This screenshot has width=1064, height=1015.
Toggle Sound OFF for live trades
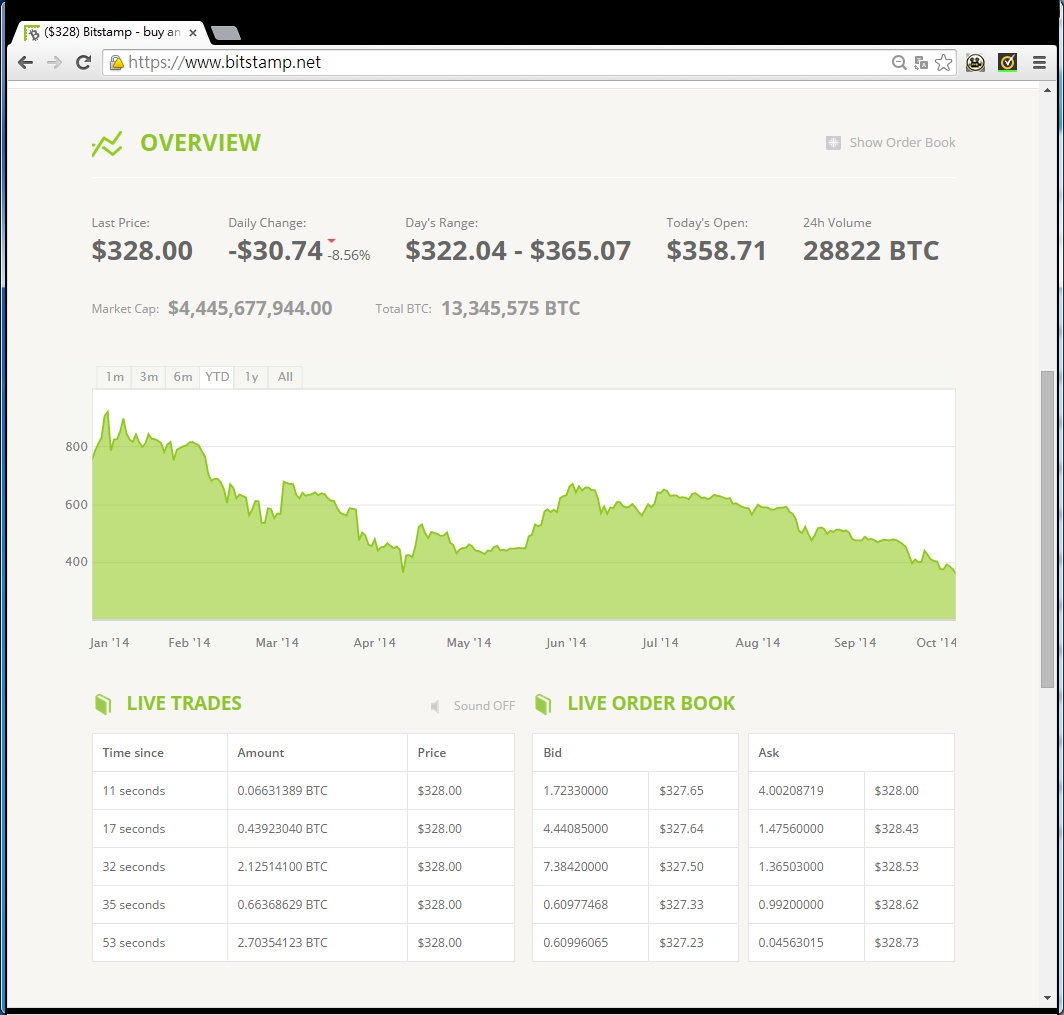click(x=484, y=706)
